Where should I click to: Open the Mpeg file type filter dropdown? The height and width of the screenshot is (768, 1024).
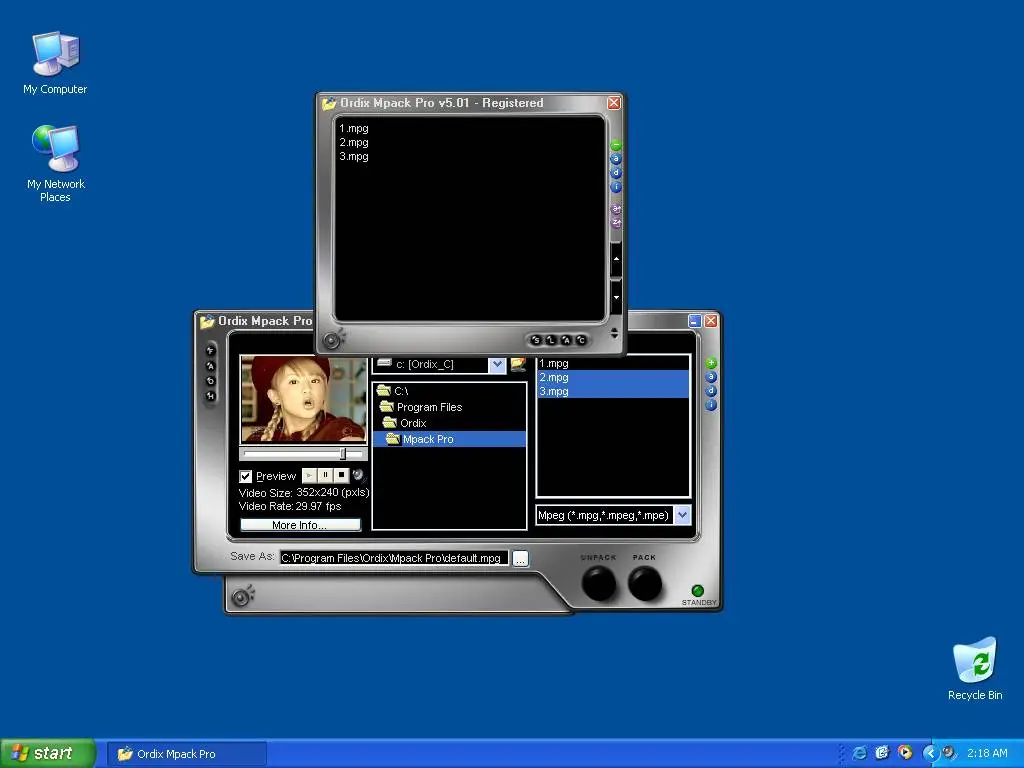click(x=682, y=515)
